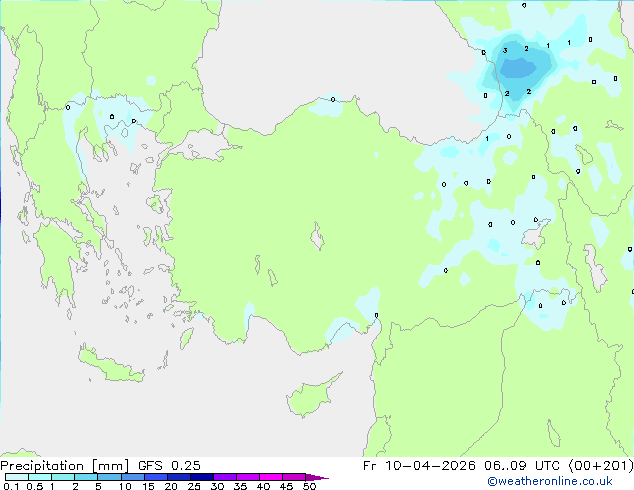This screenshot has height=490, width=634.
Task: Click the legend value '50'
Action: click(310, 486)
